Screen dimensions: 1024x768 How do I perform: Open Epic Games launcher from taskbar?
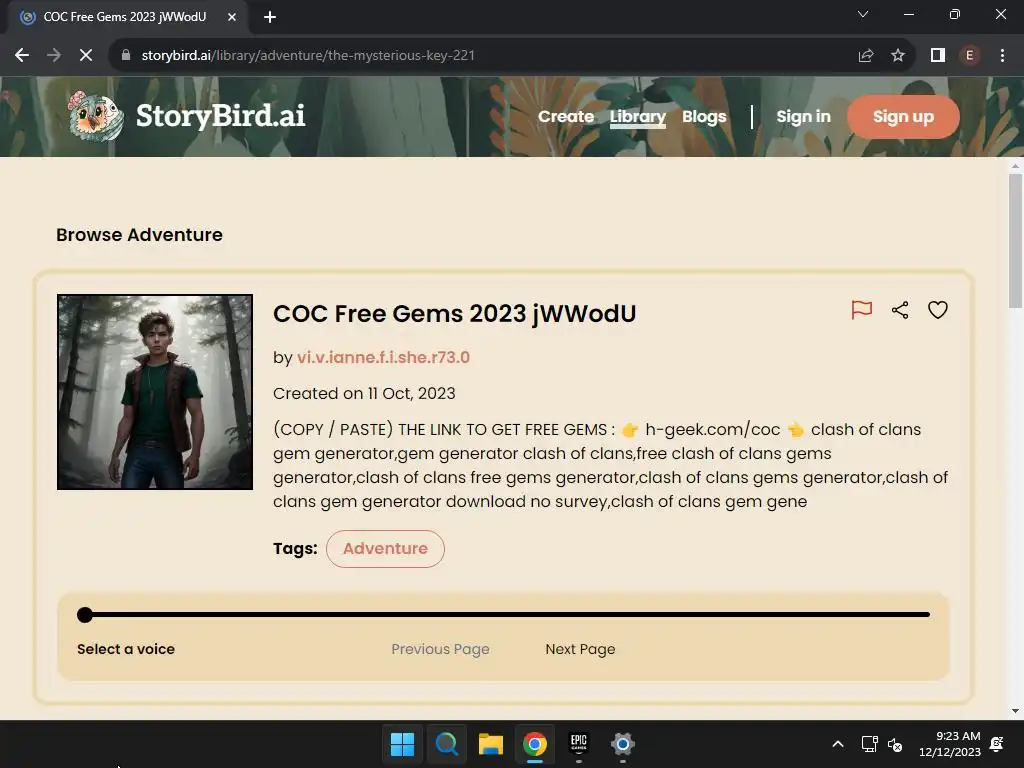(x=579, y=744)
